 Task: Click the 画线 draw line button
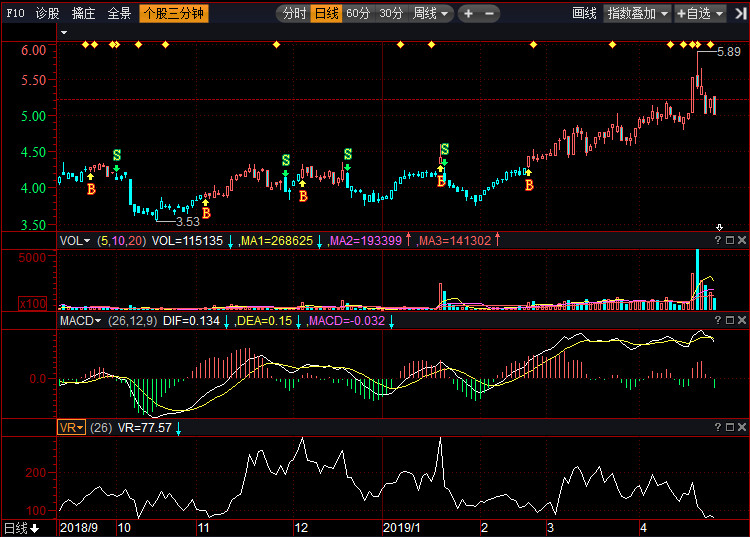pos(584,14)
